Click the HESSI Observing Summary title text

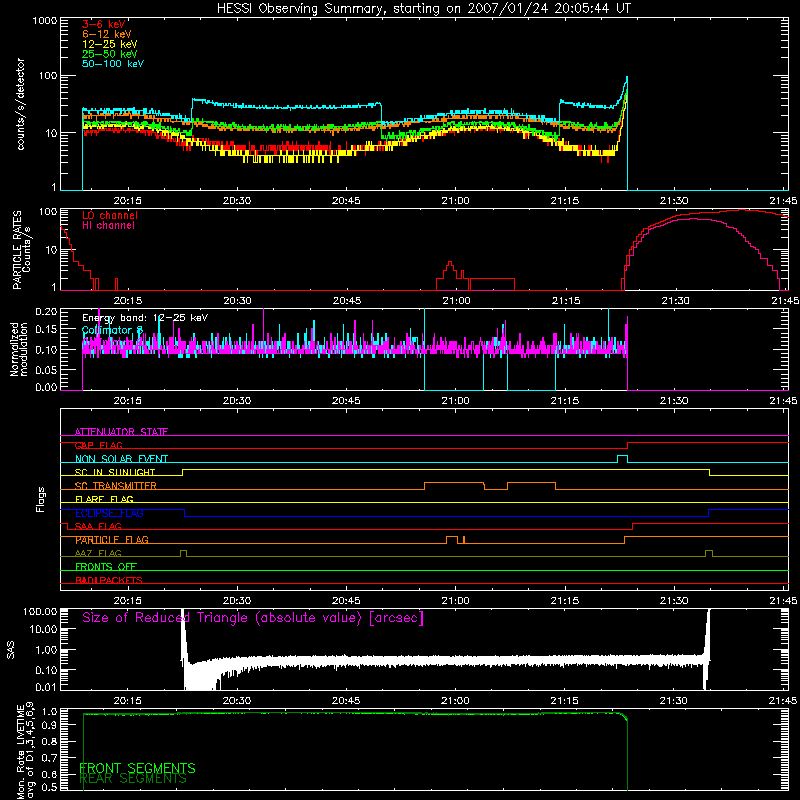[424, 9]
